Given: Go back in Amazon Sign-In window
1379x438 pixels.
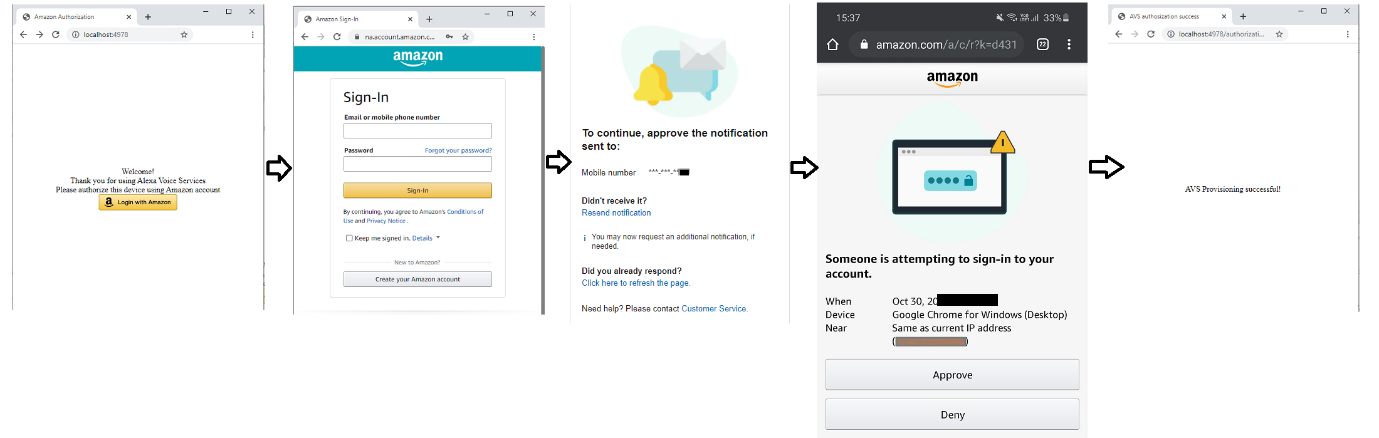Looking at the screenshot, I should click(x=304, y=36).
